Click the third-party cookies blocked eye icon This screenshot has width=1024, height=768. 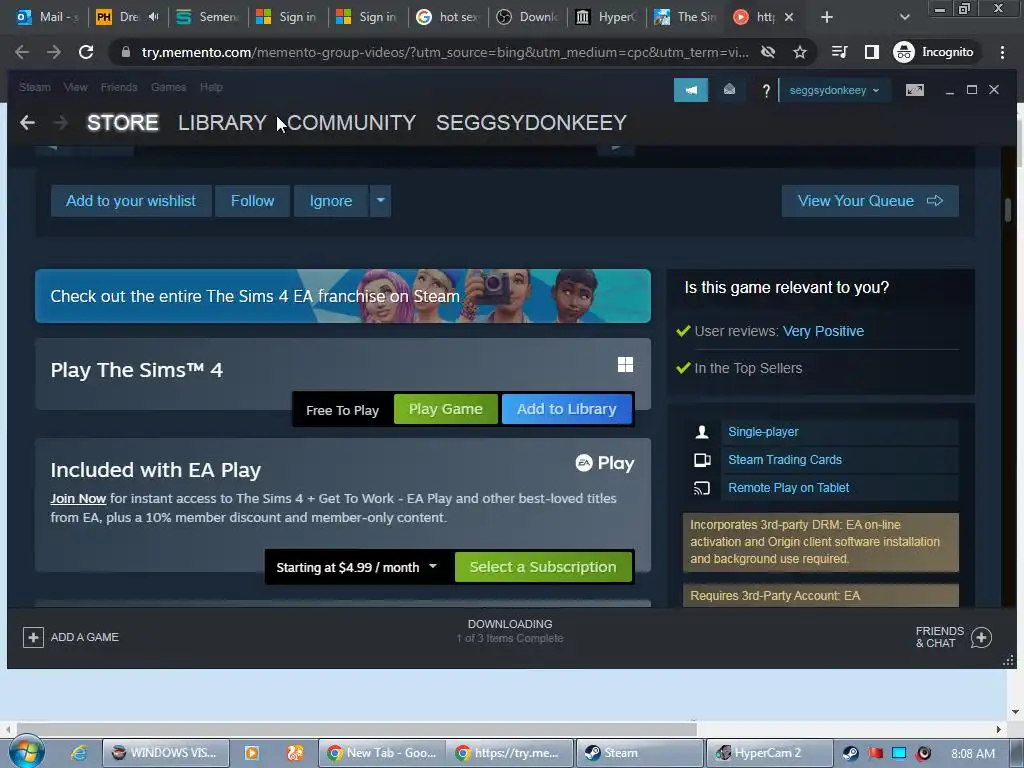pos(768,52)
